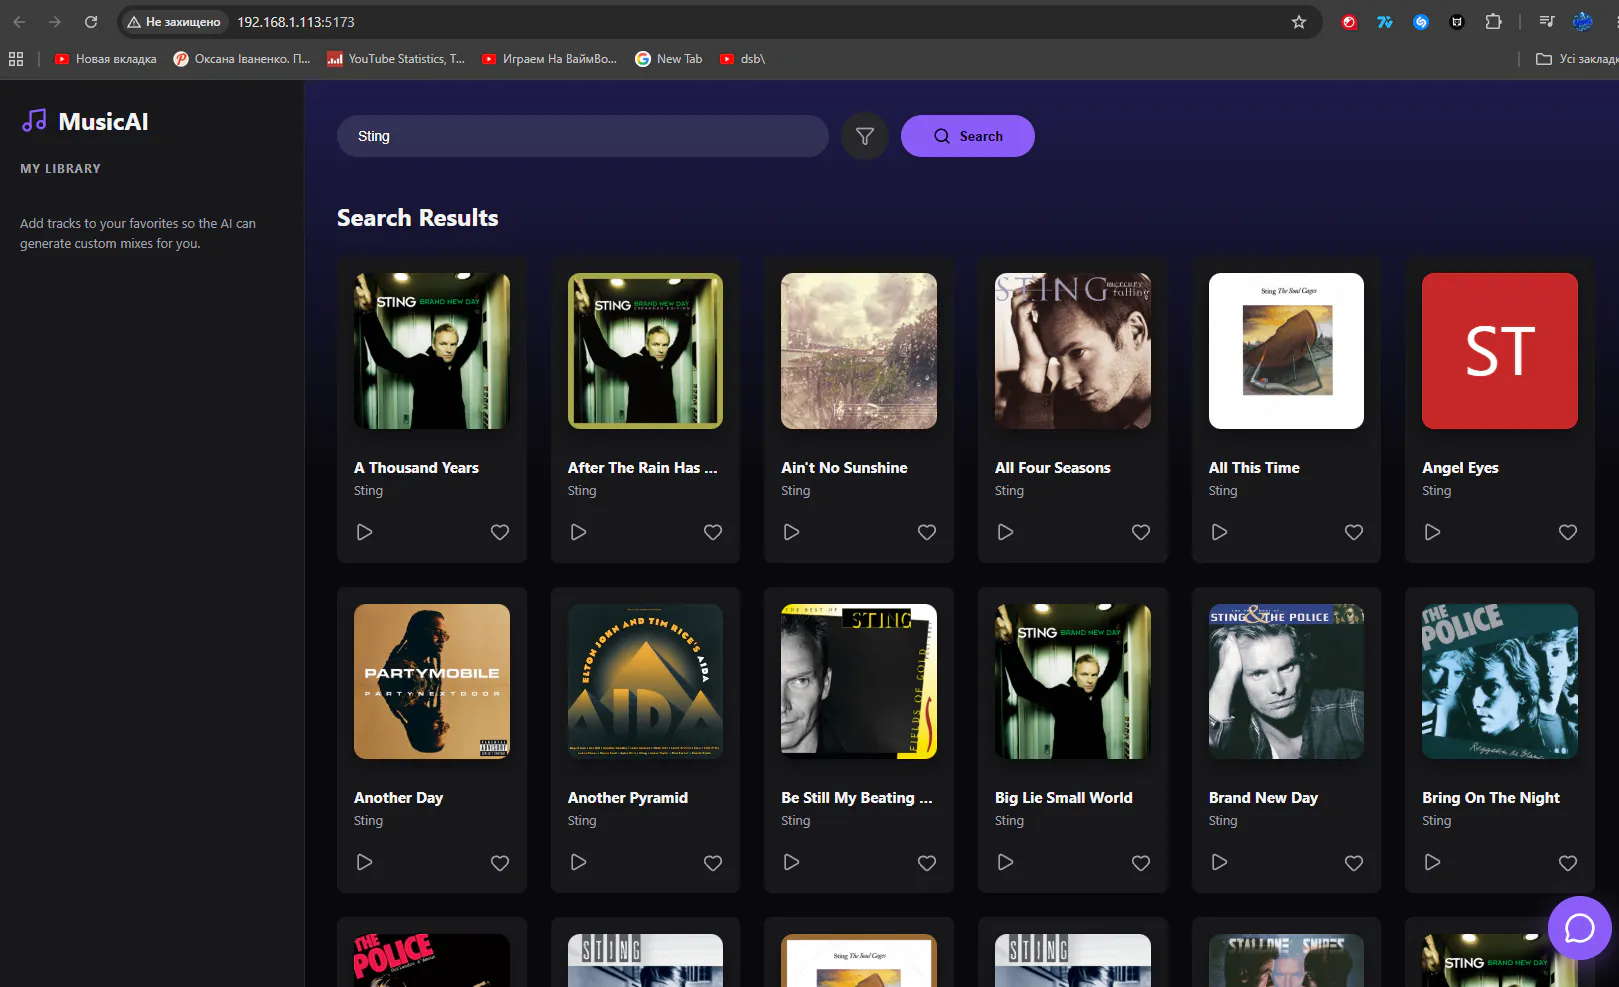Favorite the All This Time track

tap(1354, 532)
